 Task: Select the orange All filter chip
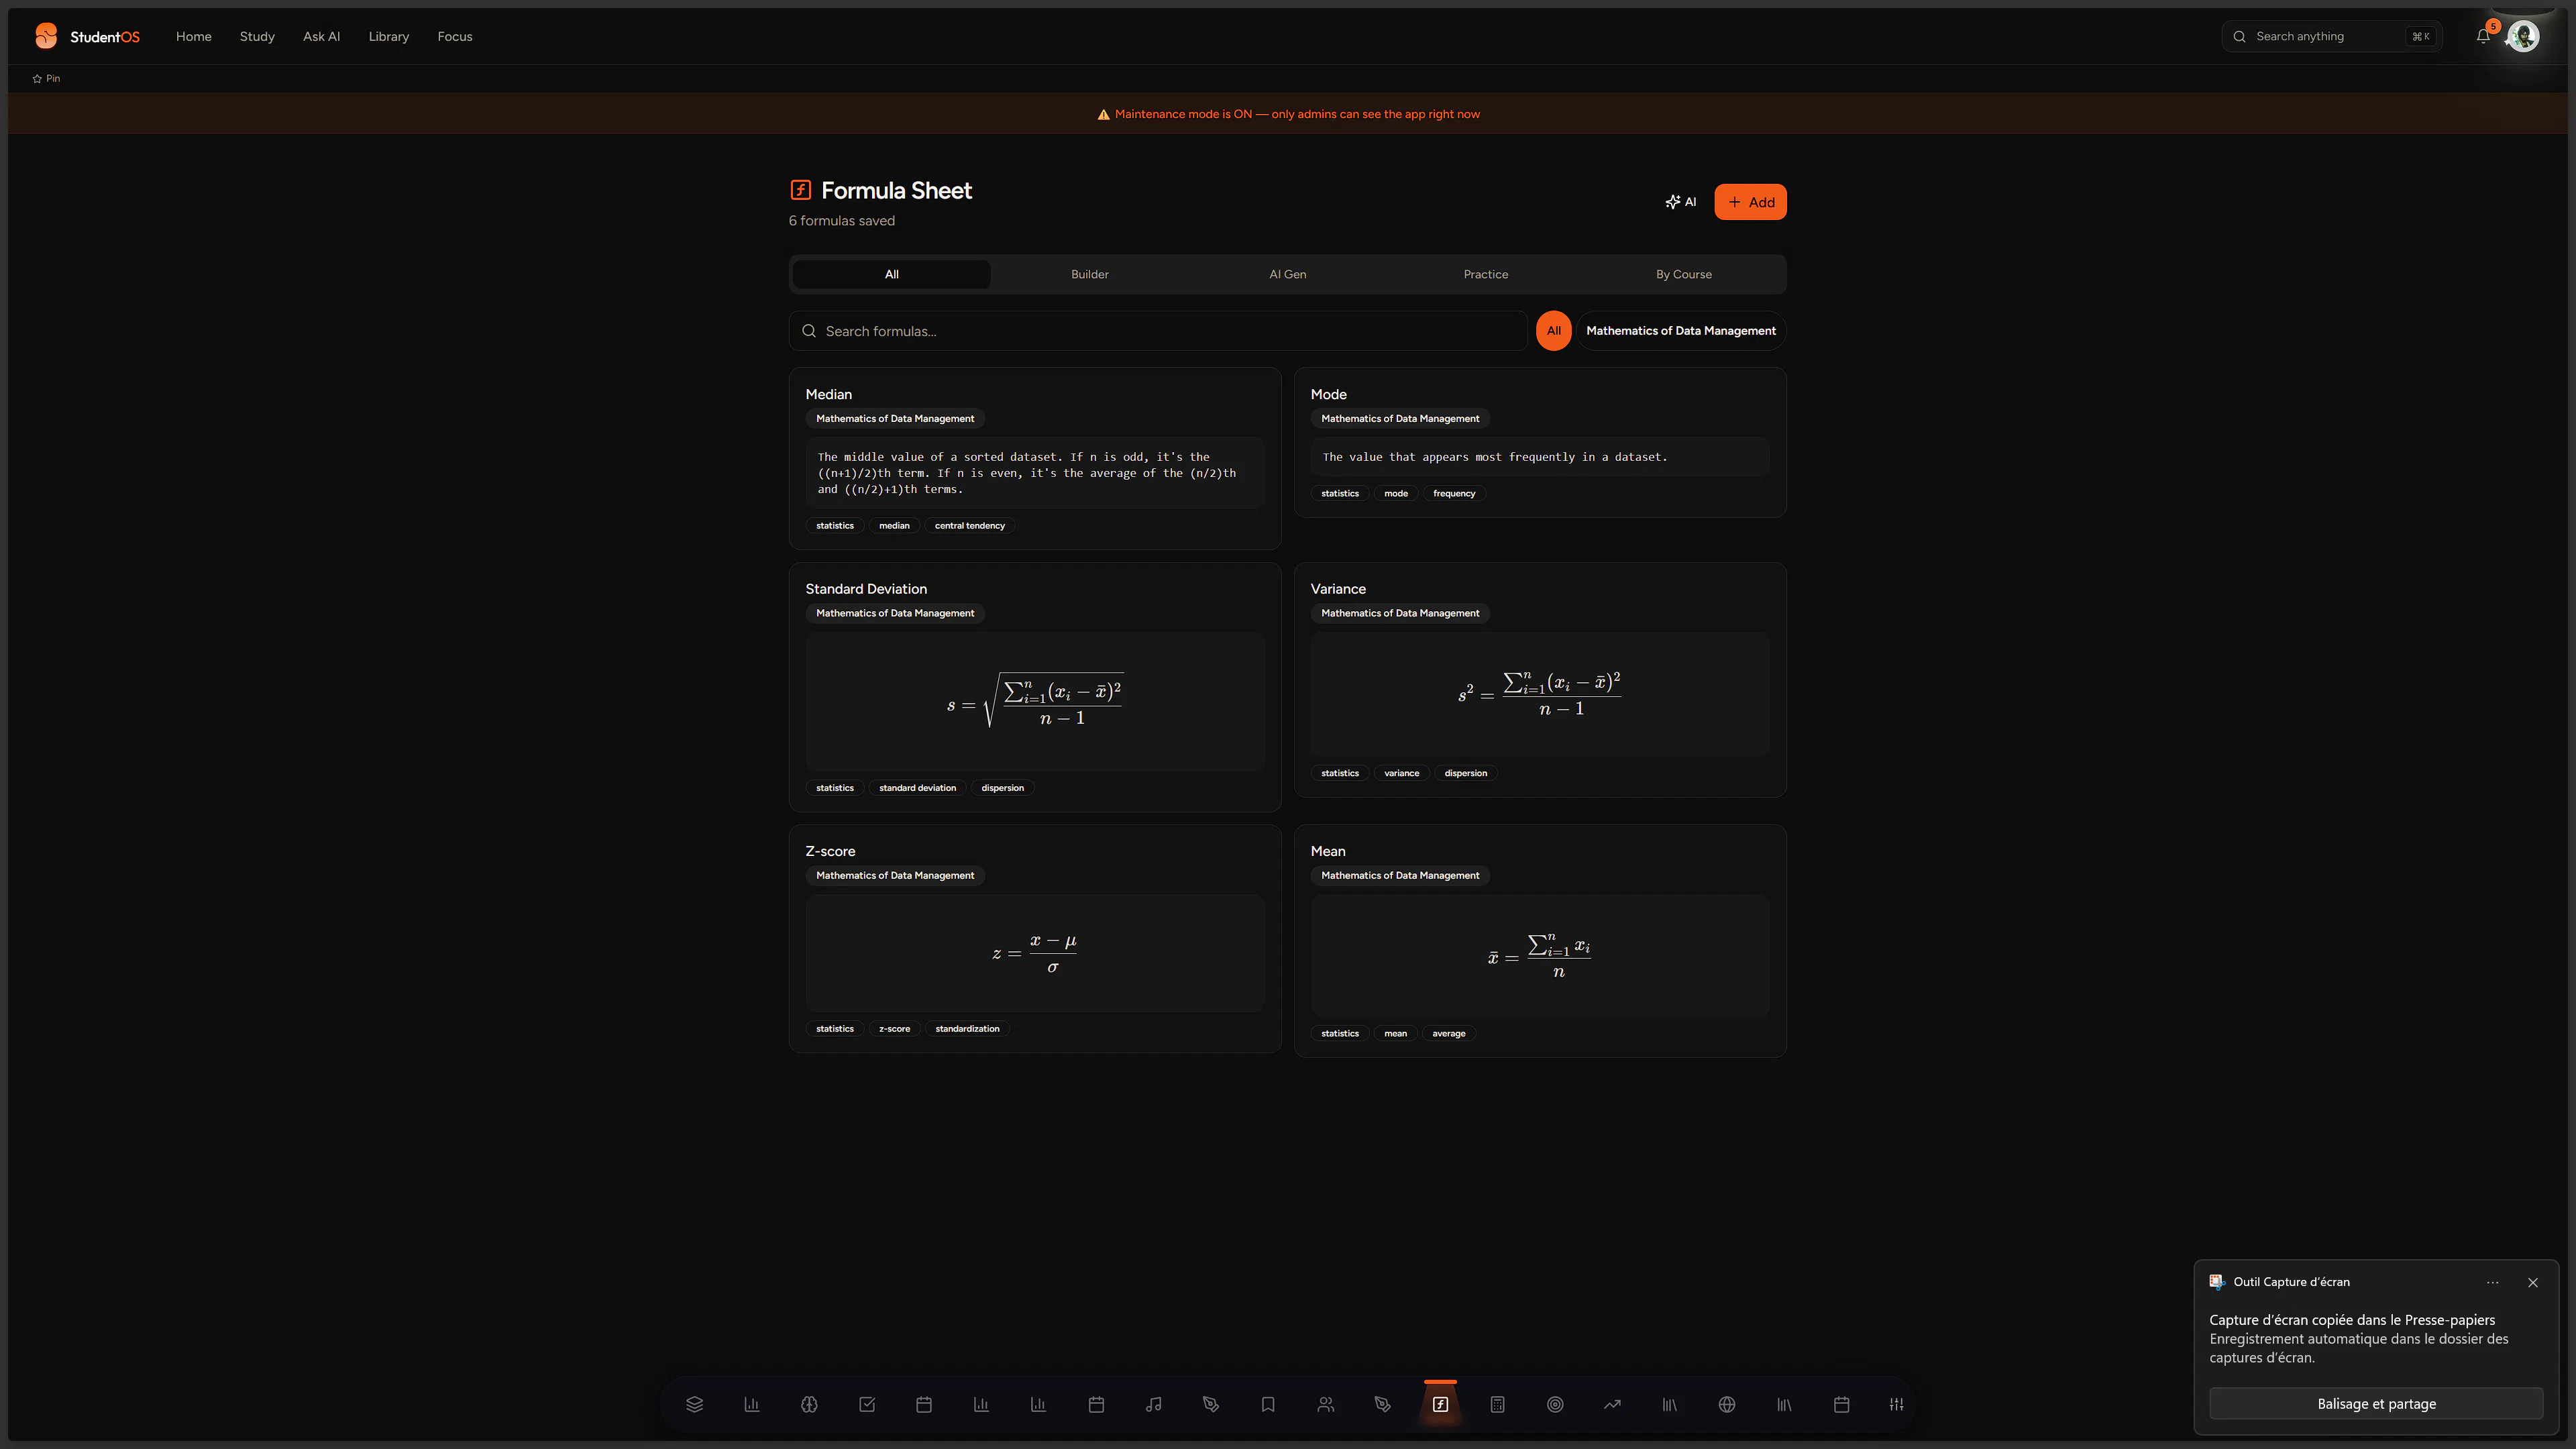pos(1554,331)
